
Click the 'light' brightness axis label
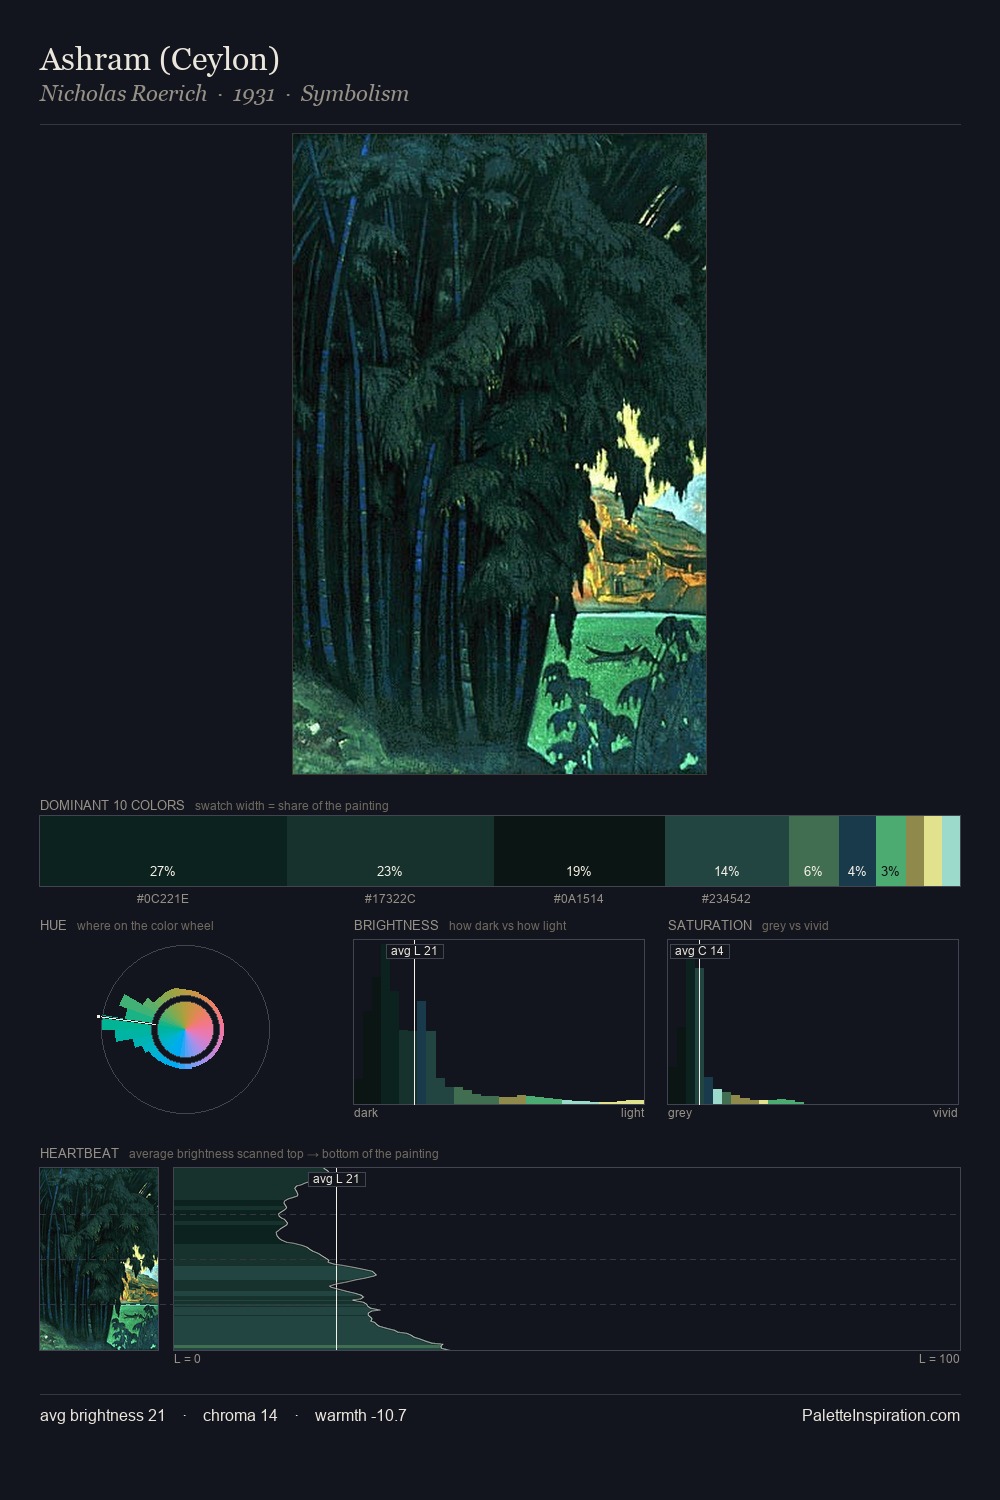[x=632, y=1113]
